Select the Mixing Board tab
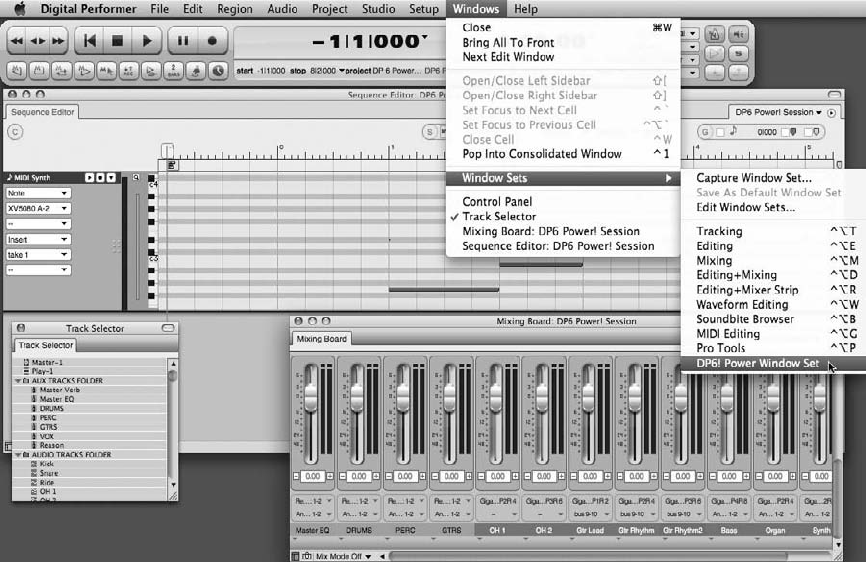Viewport: 866px width, 562px height. (x=321, y=339)
